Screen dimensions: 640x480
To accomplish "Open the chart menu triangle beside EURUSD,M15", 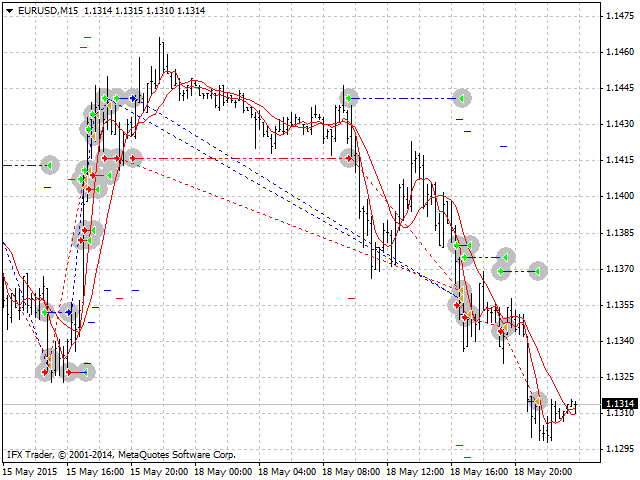I will tap(9, 11).
